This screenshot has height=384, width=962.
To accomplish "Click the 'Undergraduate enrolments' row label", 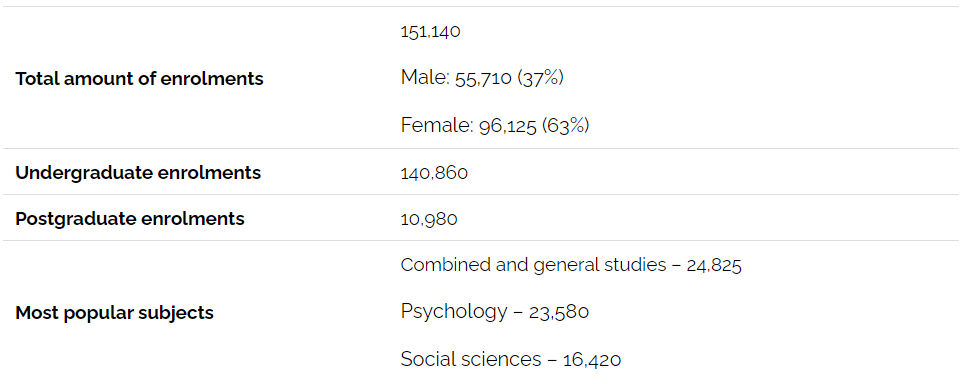I will (138, 173).
